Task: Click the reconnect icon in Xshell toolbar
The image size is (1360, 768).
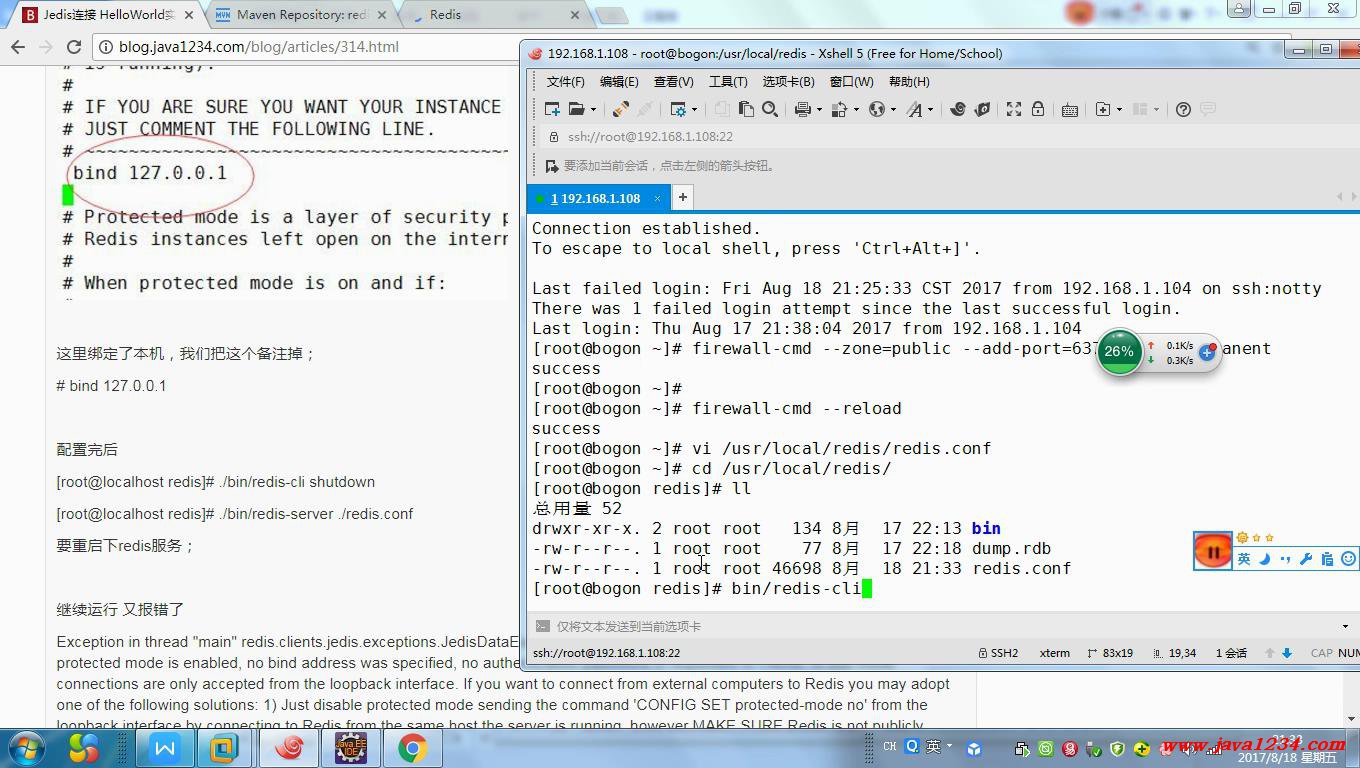Action: click(x=621, y=109)
